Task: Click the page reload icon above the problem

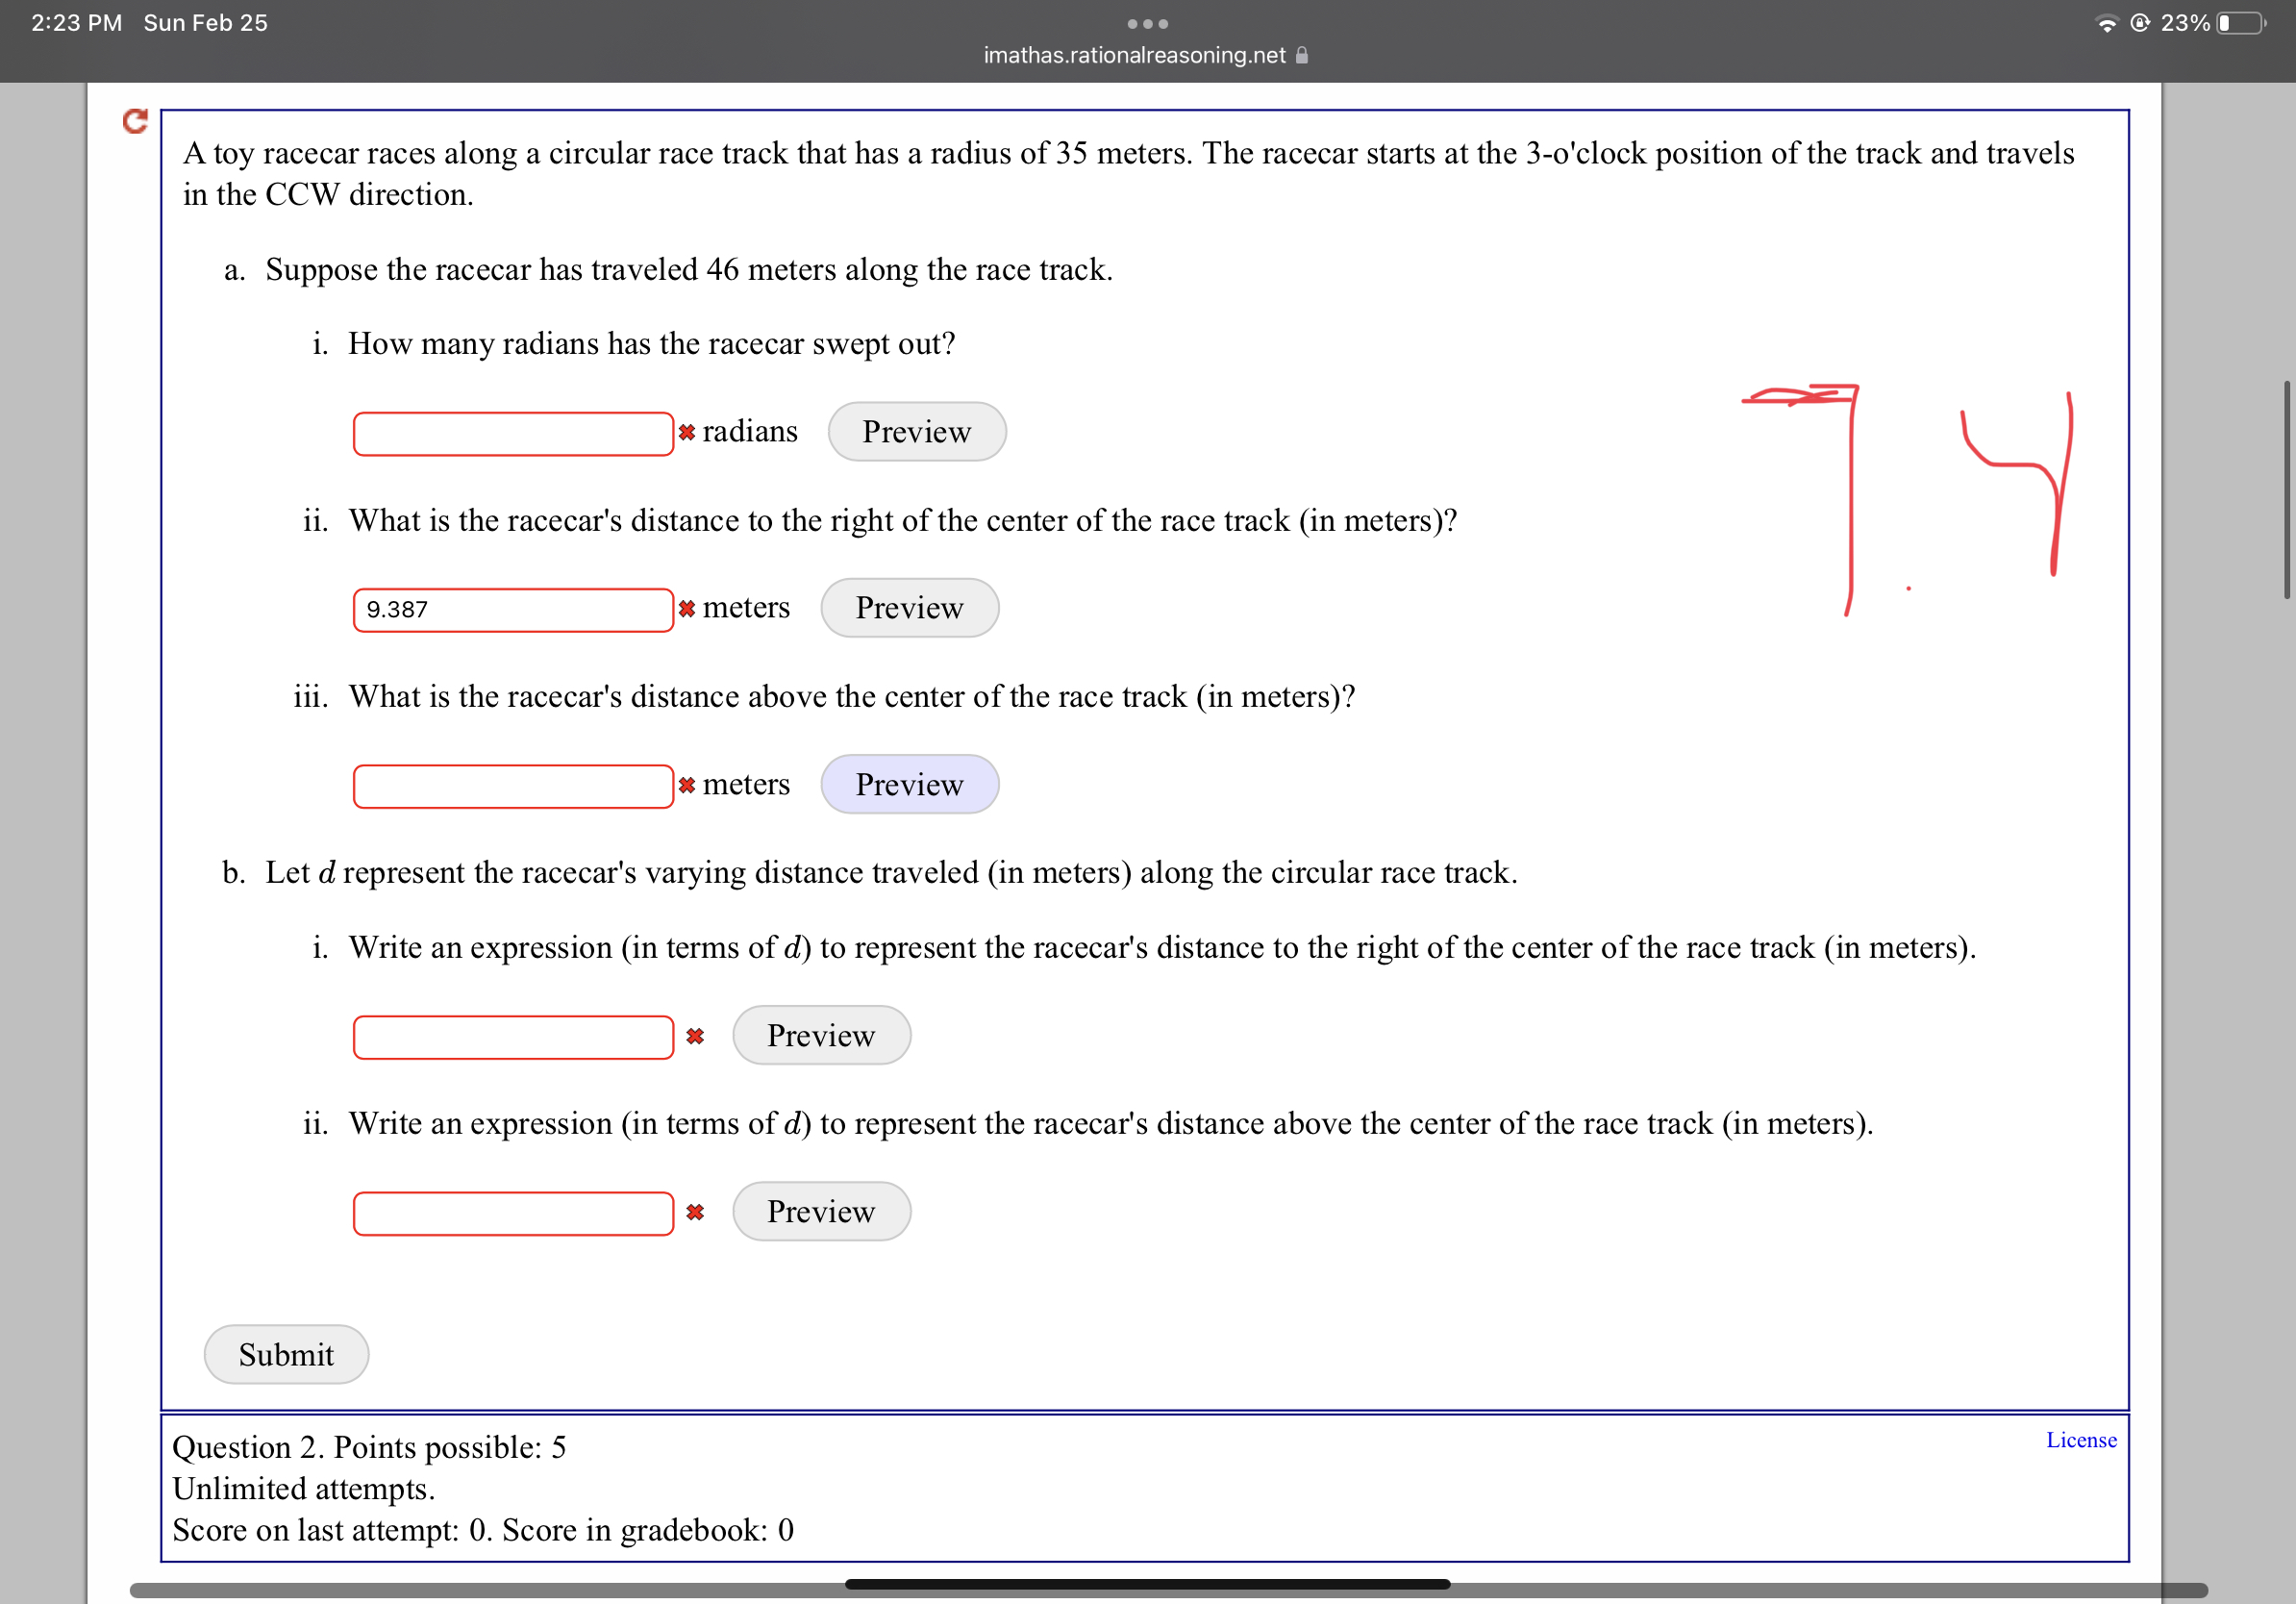Action: coord(135,122)
